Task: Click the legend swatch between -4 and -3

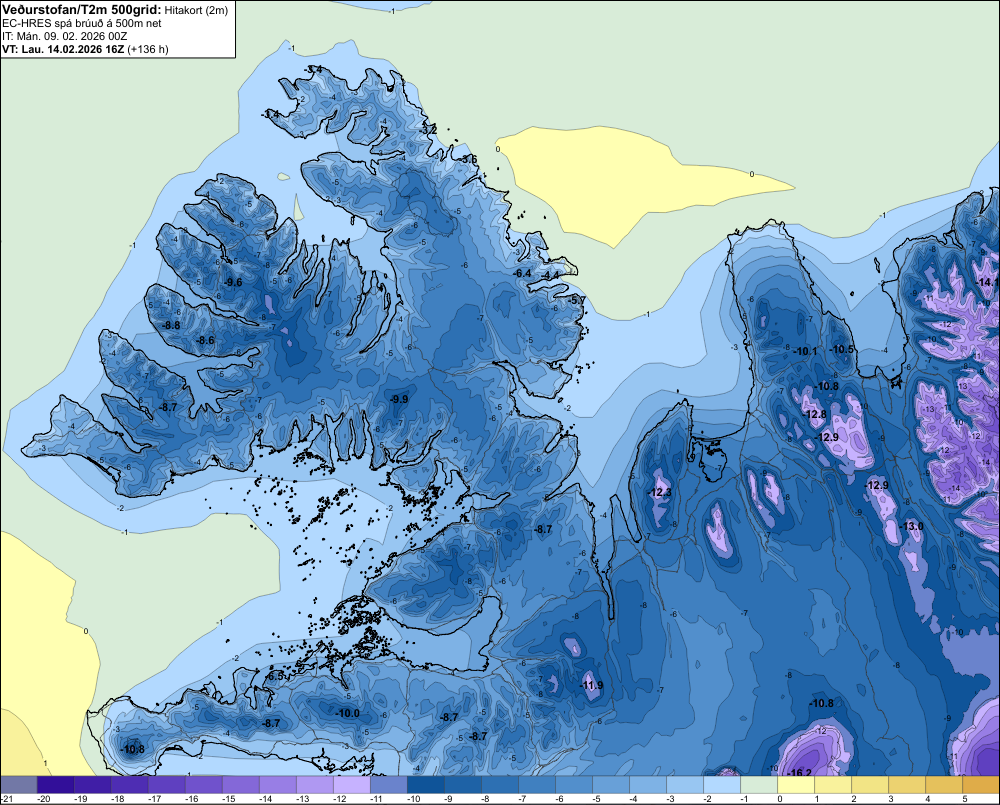Action: (648, 785)
